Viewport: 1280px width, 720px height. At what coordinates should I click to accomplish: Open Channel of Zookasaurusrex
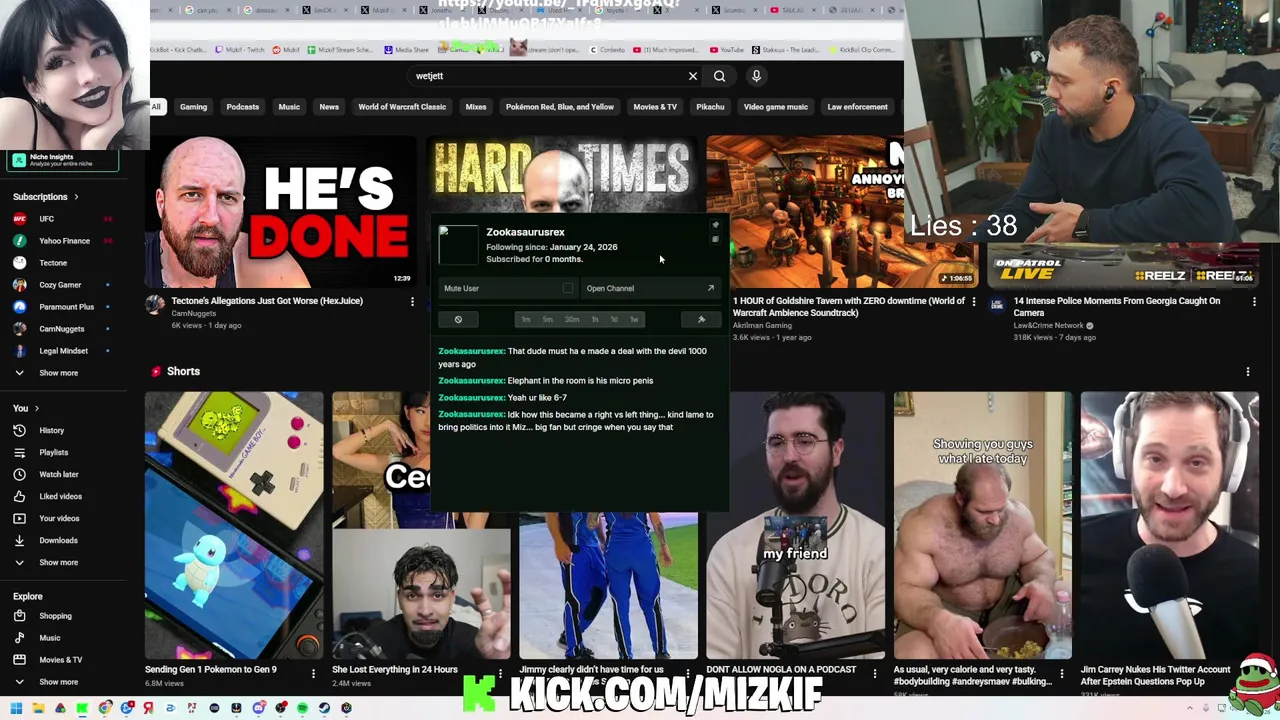[x=650, y=288]
